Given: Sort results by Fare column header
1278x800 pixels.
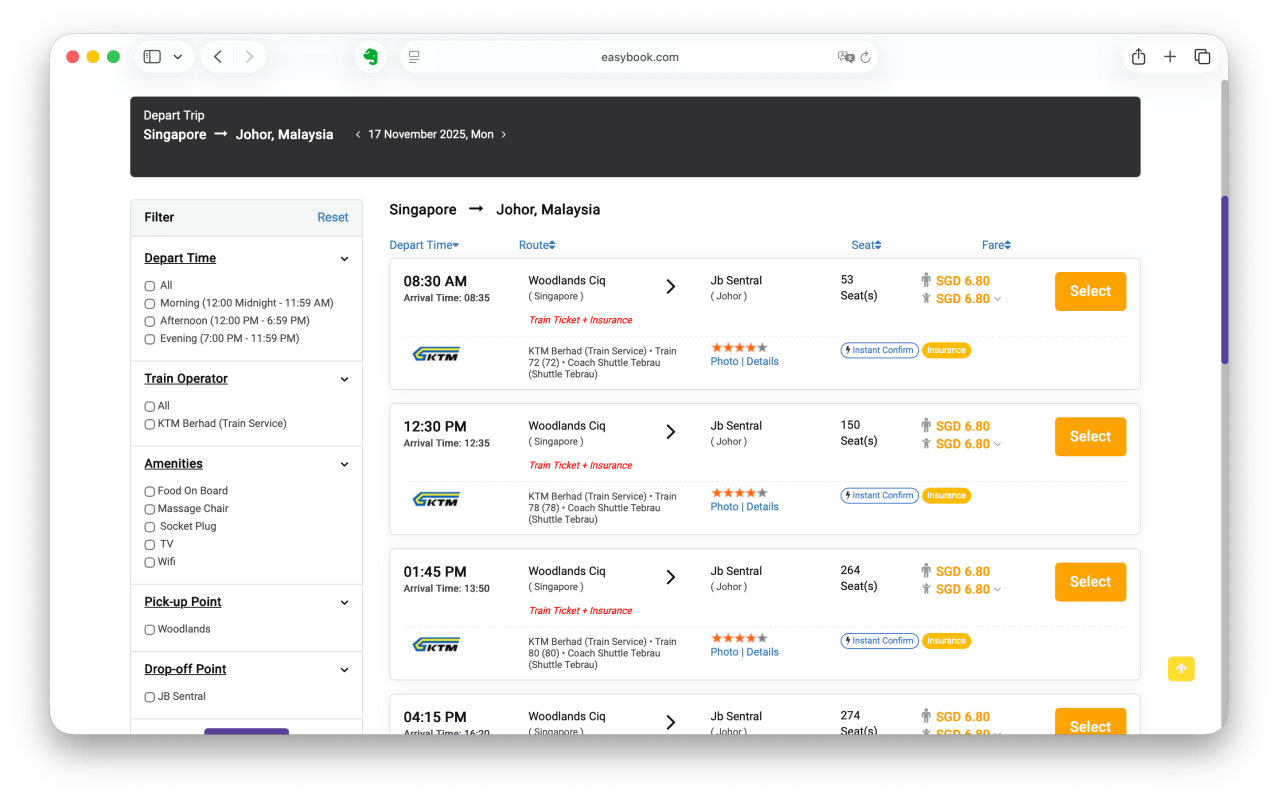Looking at the screenshot, I should pyautogui.click(x=995, y=245).
